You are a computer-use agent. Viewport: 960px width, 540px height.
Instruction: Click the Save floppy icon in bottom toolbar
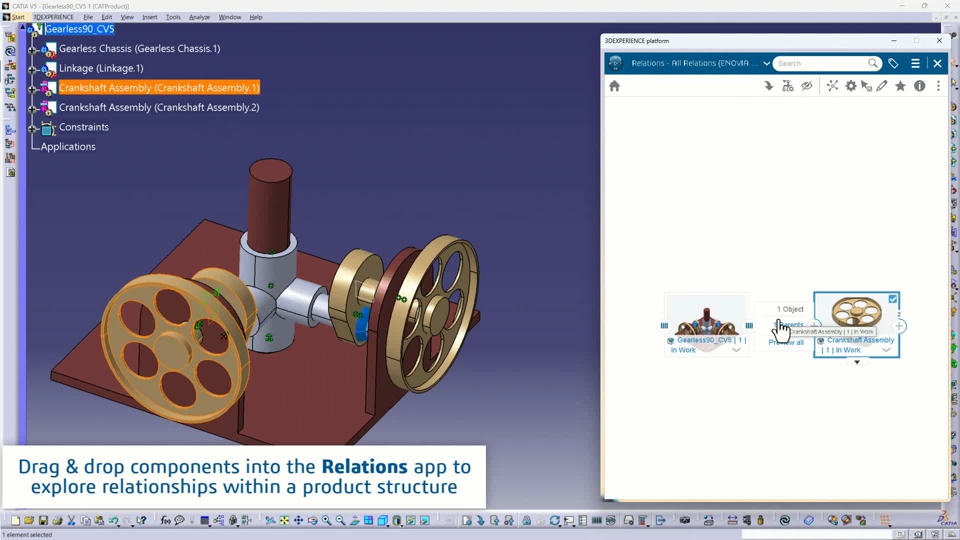(43, 520)
